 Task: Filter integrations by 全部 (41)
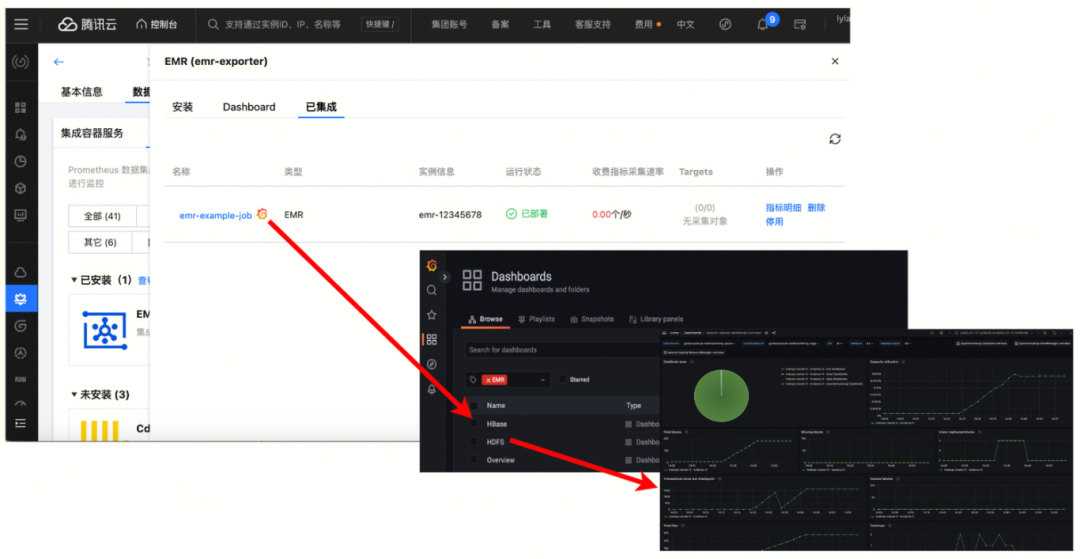[102, 216]
